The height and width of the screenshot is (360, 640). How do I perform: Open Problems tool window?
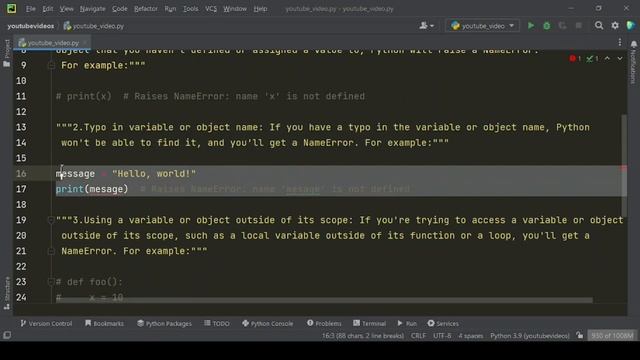(324, 323)
